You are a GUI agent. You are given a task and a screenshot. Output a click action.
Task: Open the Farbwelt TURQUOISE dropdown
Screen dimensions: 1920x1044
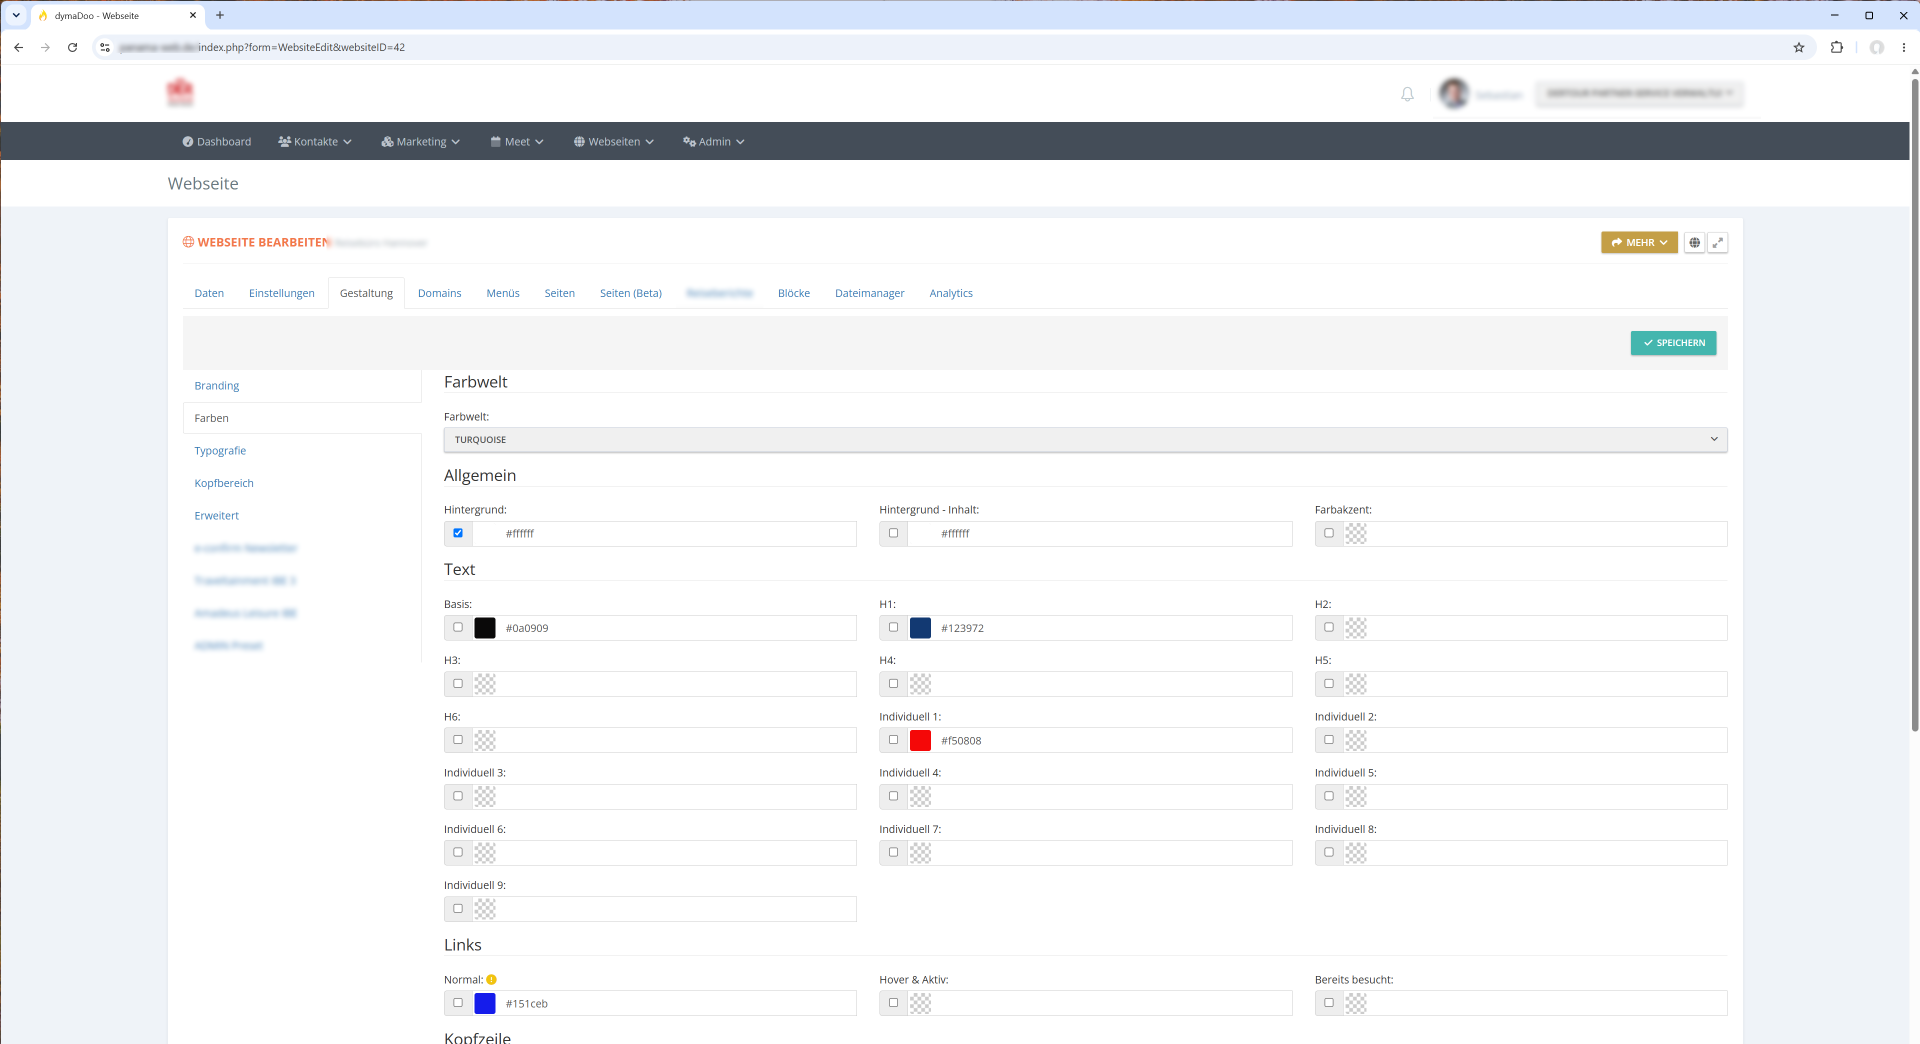[1085, 440]
